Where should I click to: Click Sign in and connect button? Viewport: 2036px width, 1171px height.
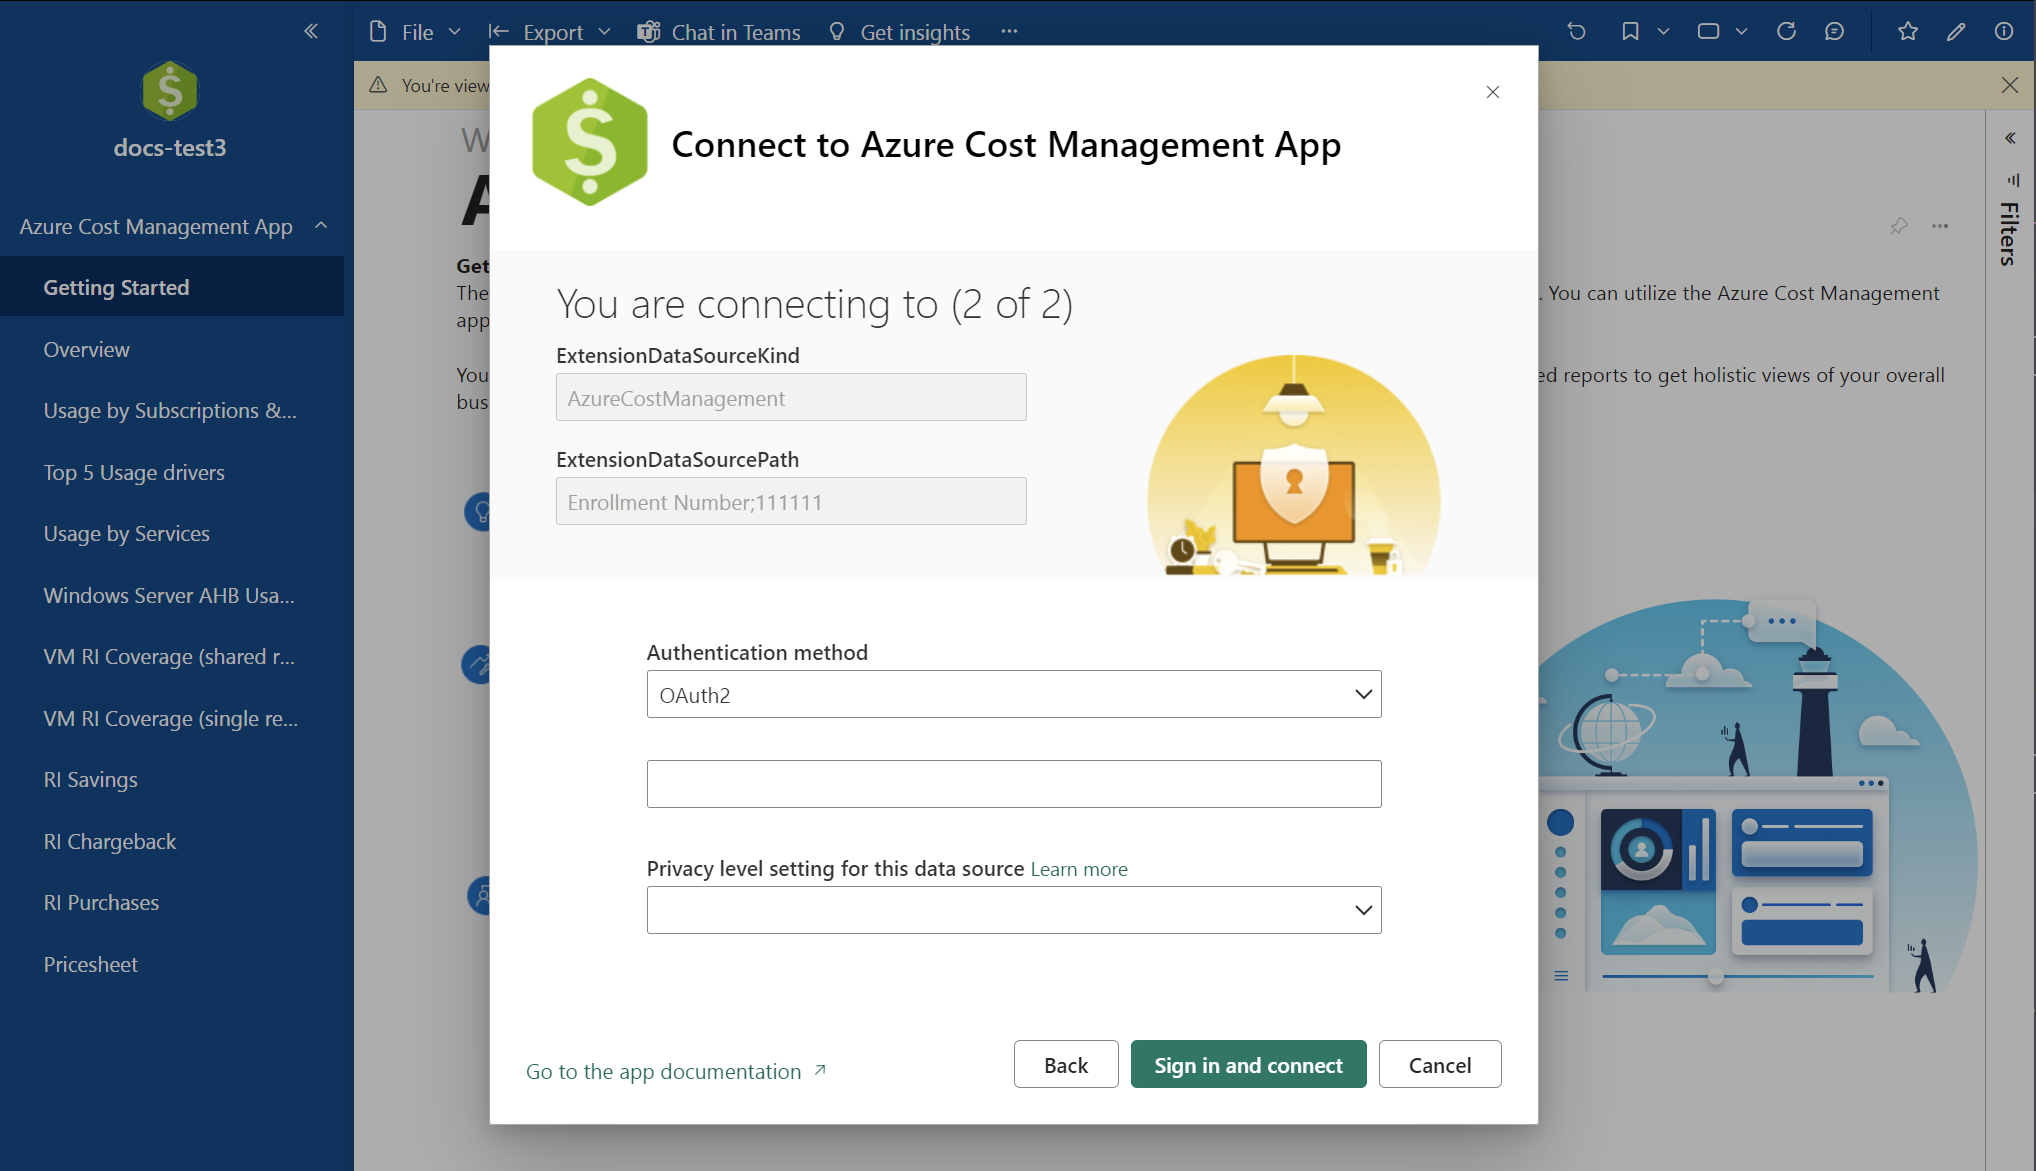[1247, 1065]
